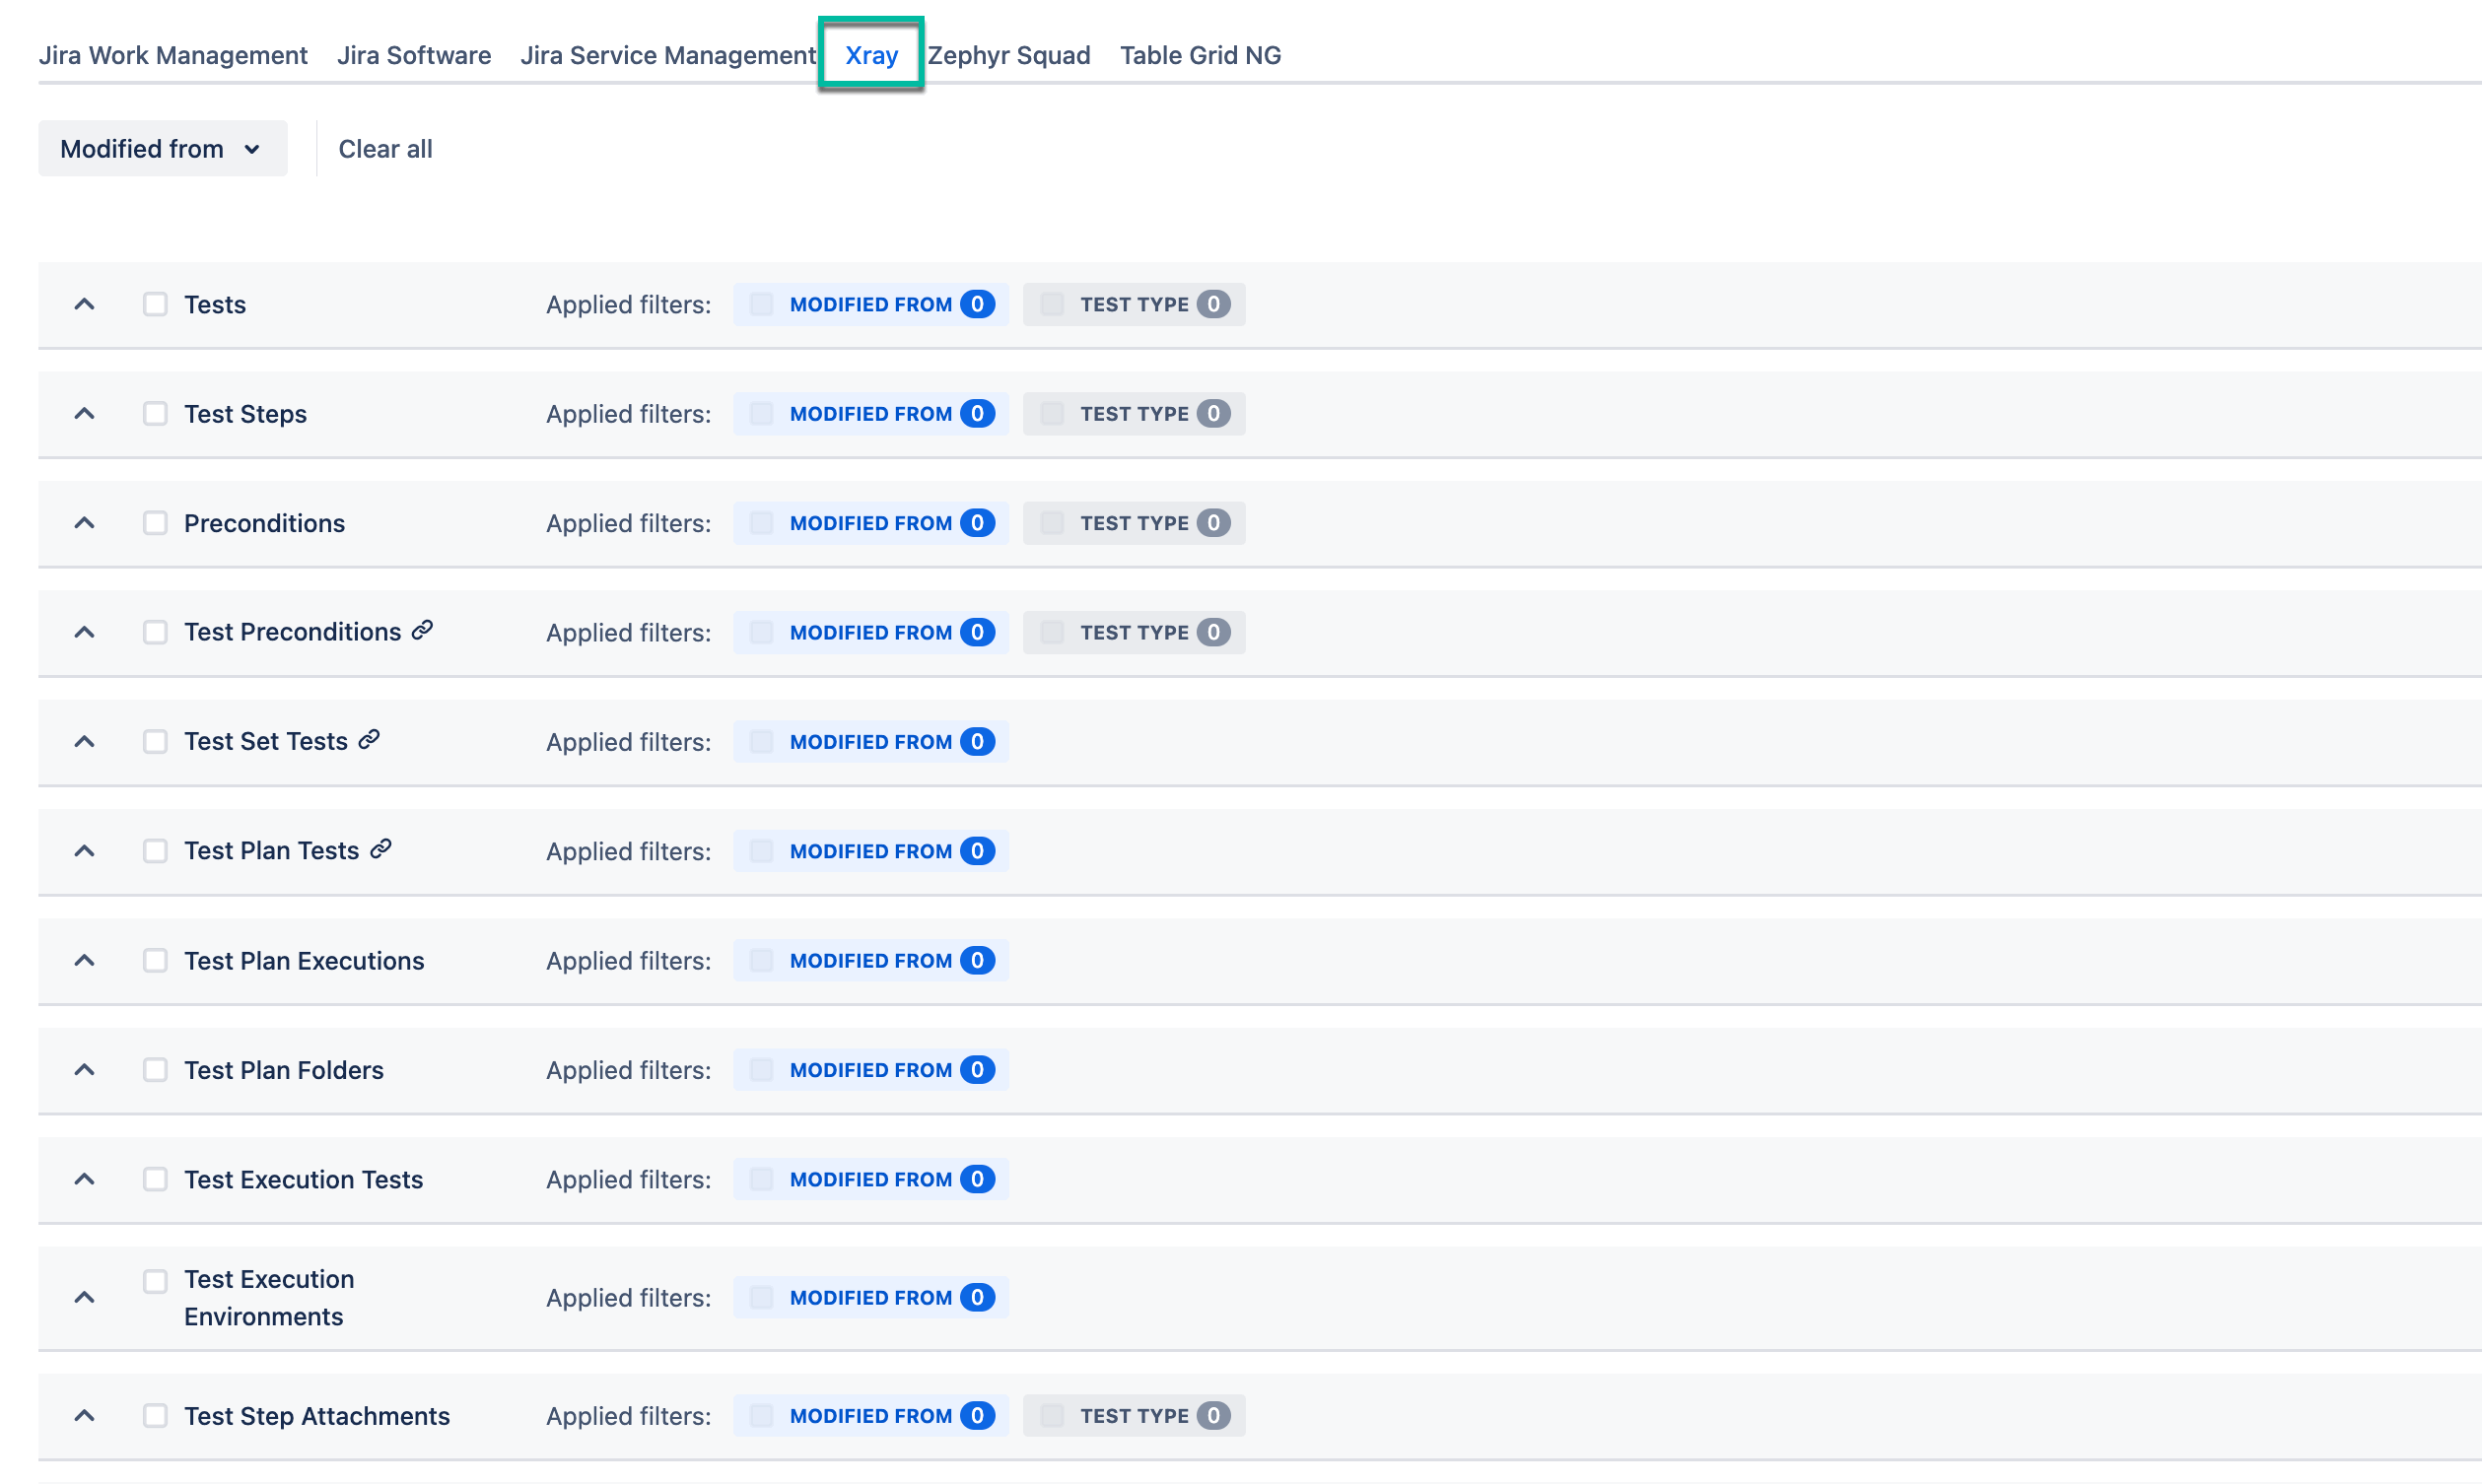
Task: Toggle Modified From filter on Test Set Tests row
Action: [870, 741]
